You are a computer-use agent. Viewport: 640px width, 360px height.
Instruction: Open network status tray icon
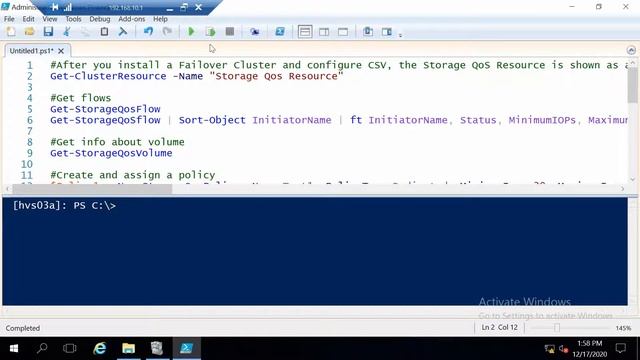[x=549, y=349]
